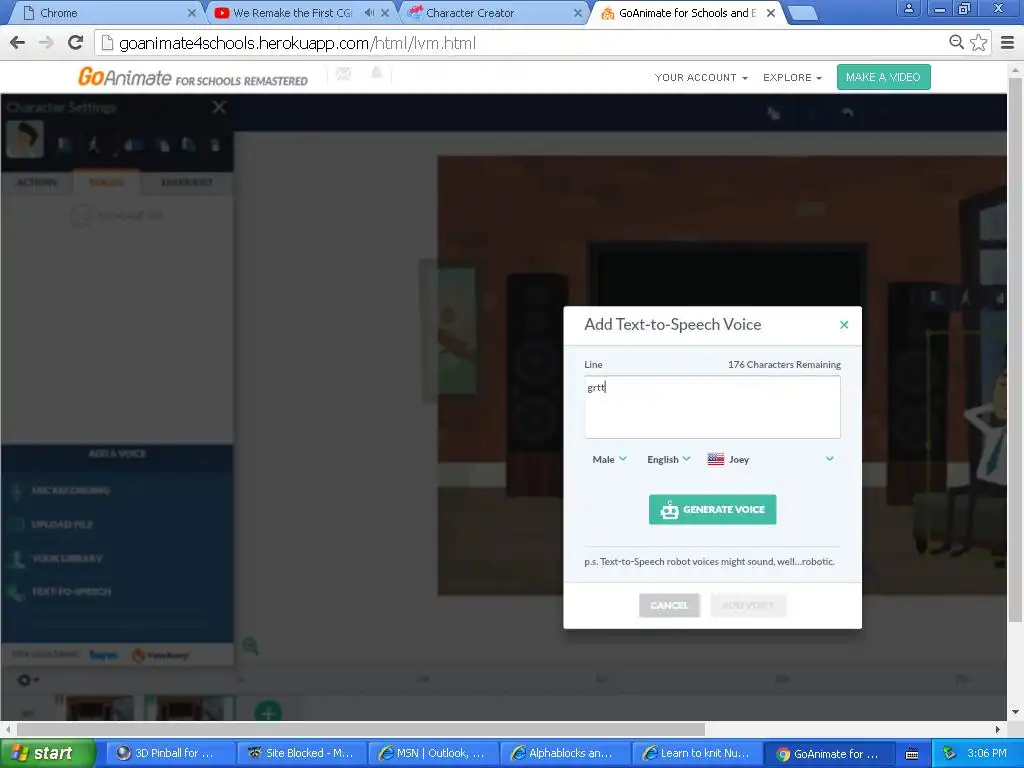Click the browser forward arrow
1024x768 pixels.
(46, 43)
